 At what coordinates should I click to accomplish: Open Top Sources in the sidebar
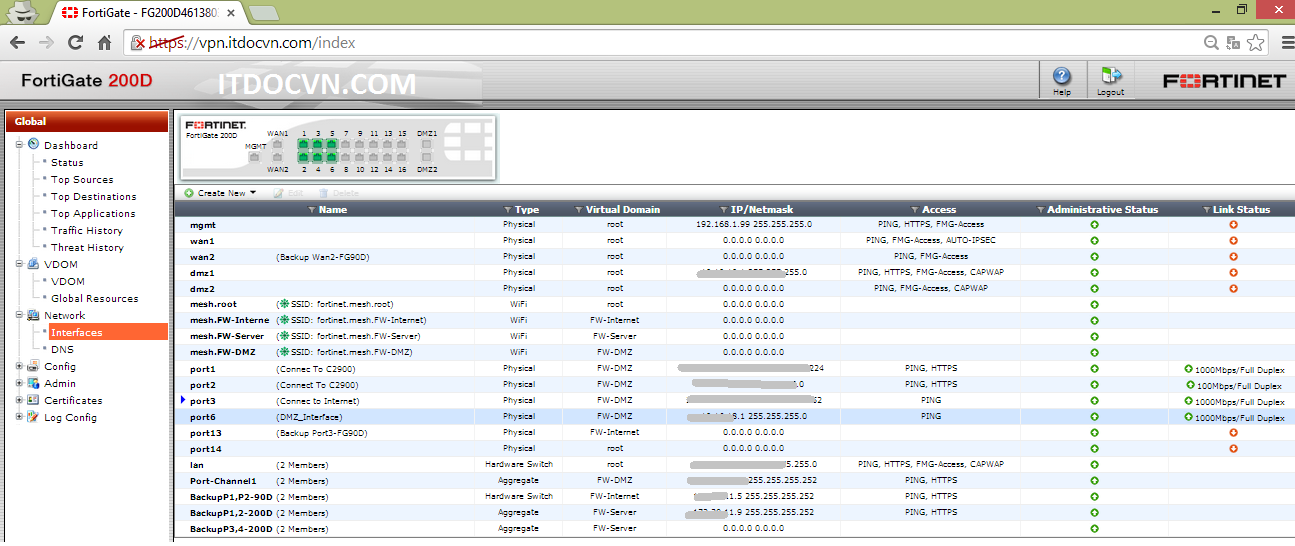tap(82, 180)
